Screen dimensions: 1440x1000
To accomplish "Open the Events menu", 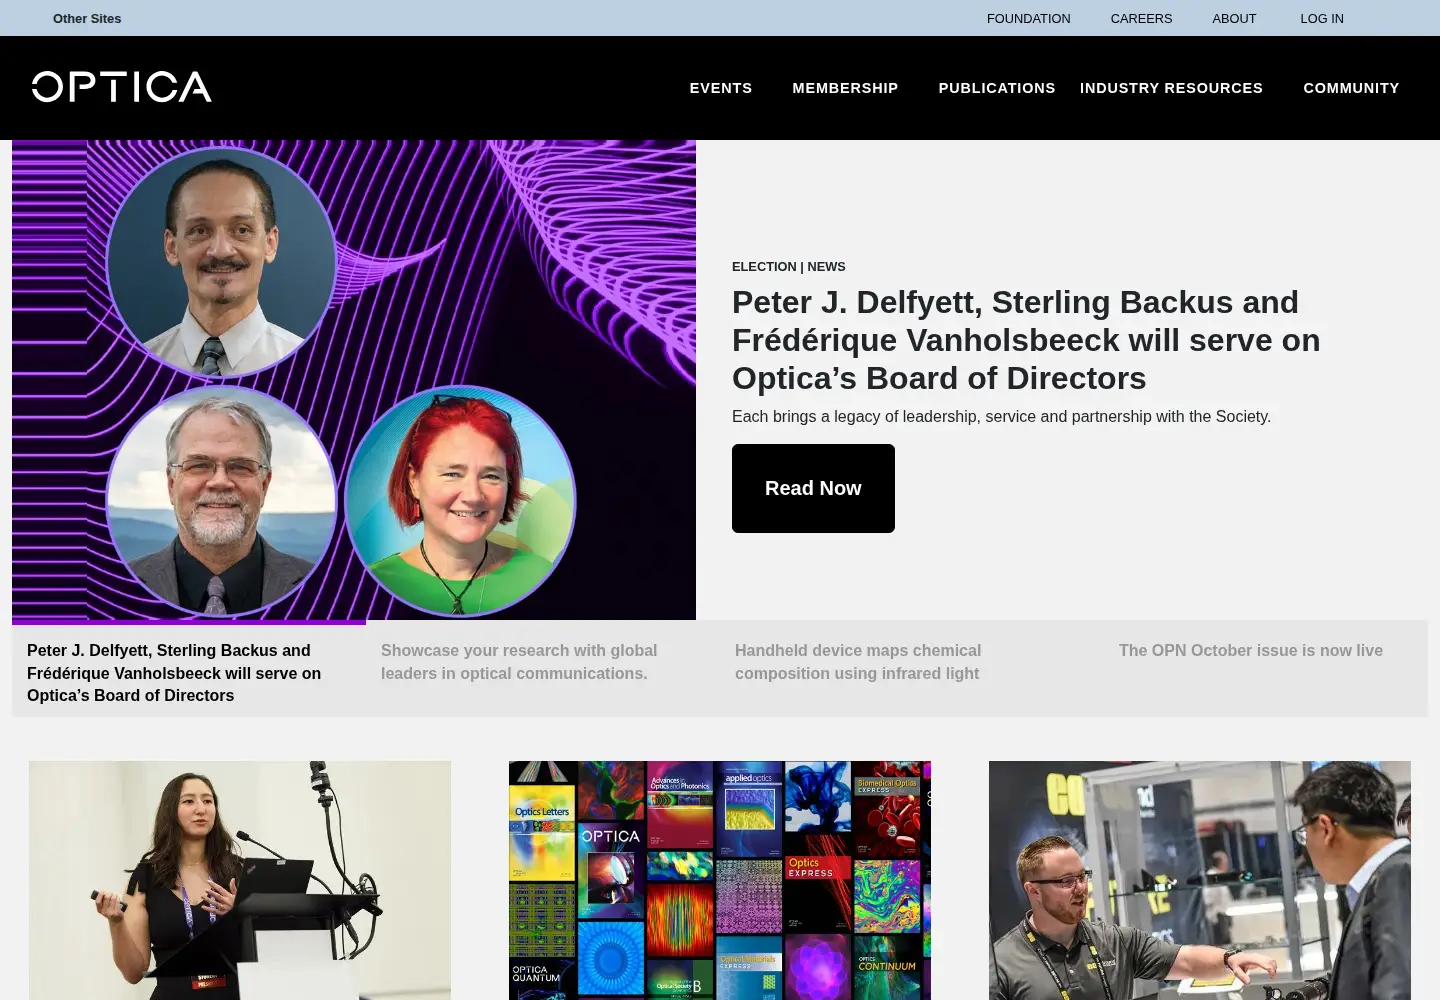I will (720, 88).
